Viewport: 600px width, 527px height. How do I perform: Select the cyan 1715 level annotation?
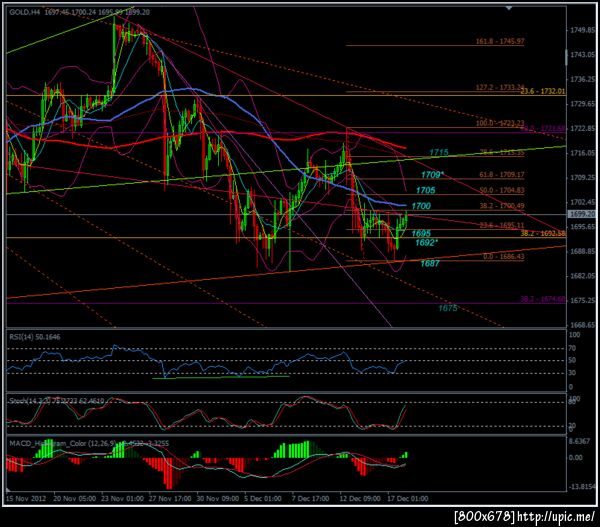(x=439, y=152)
